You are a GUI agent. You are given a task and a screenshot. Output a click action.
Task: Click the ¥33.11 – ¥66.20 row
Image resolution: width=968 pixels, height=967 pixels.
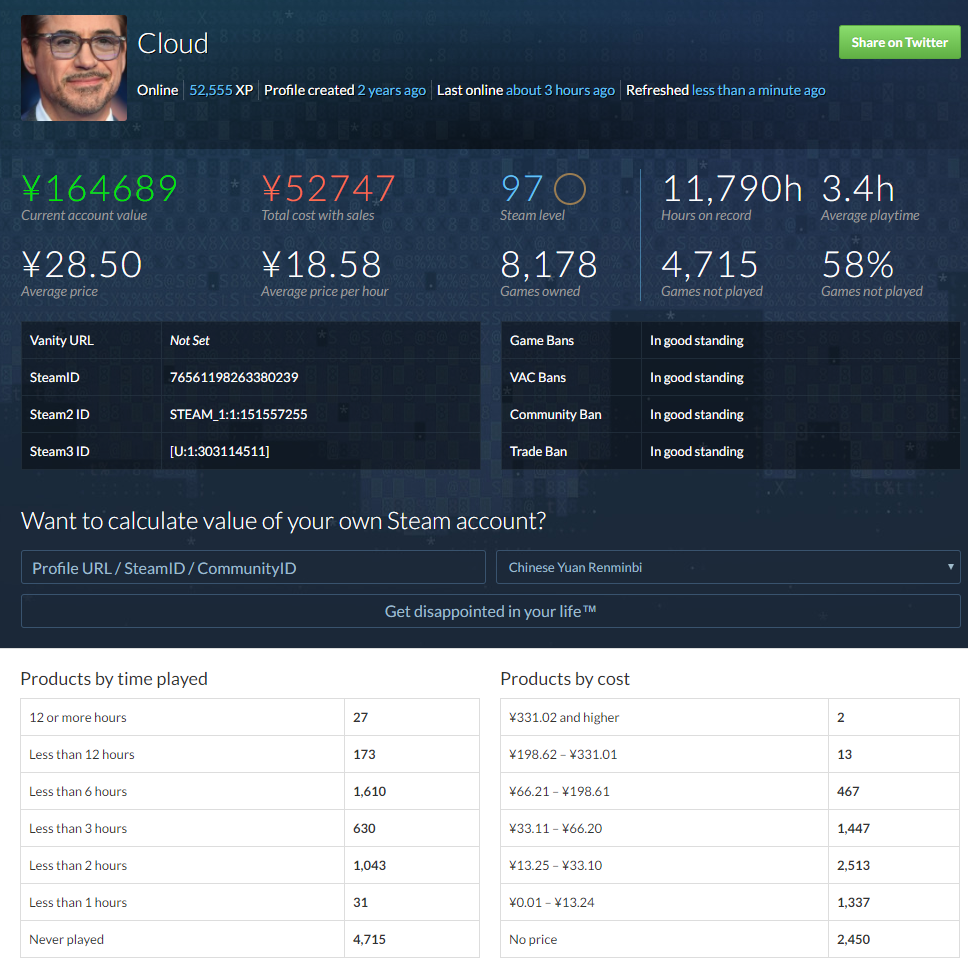[730, 828]
